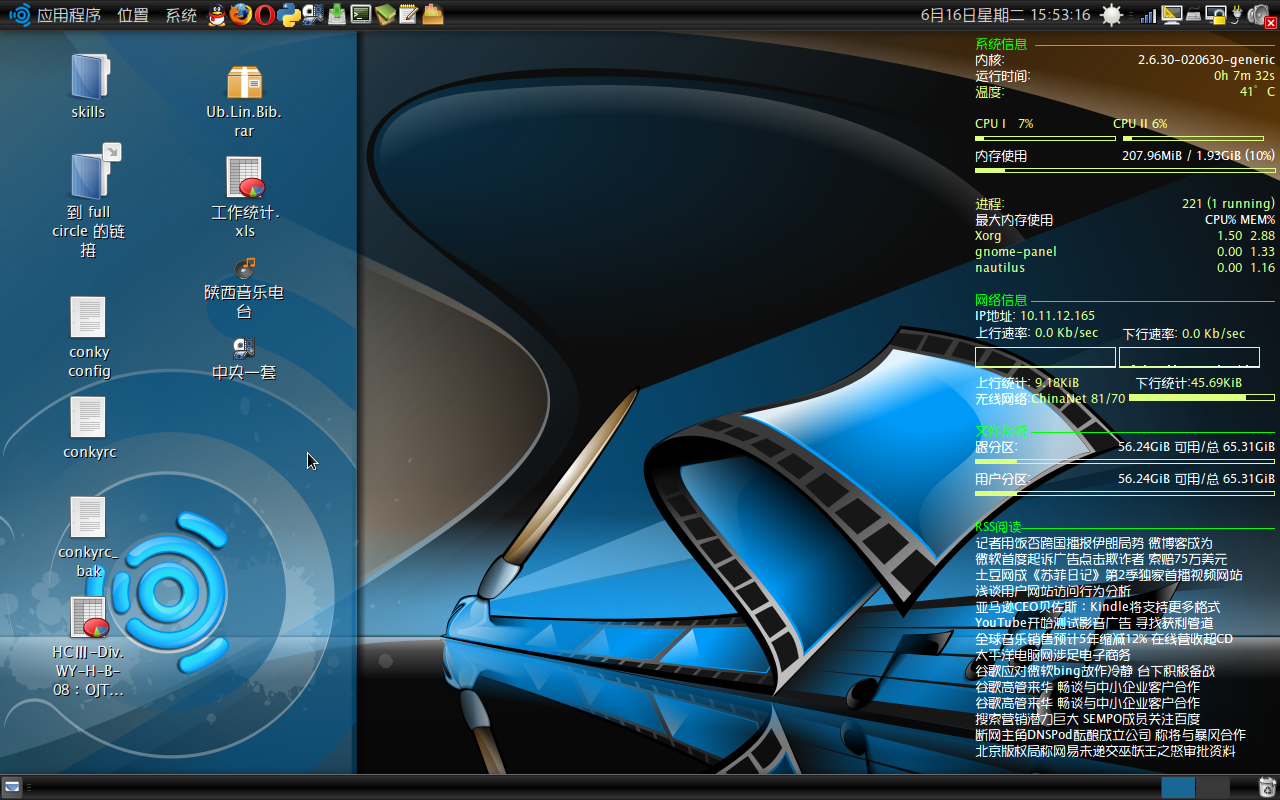
Task: Switch to the second gray workspace
Action: coord(1213,787)
